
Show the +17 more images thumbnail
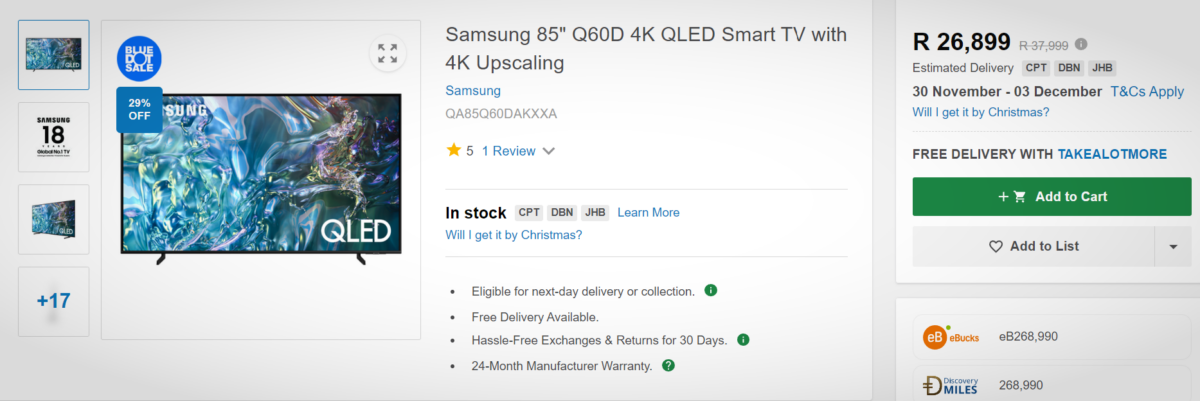[x=54, y=300]
